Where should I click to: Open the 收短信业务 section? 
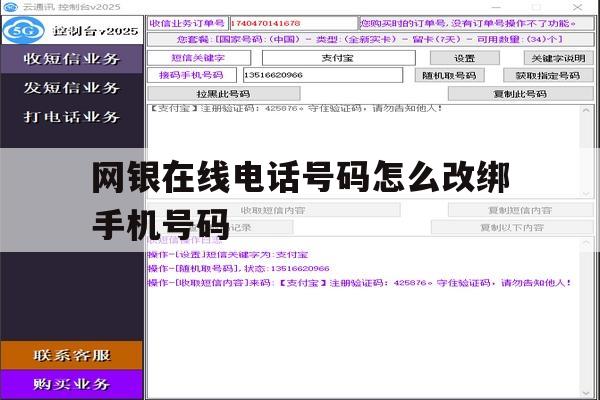coord(72,59)
